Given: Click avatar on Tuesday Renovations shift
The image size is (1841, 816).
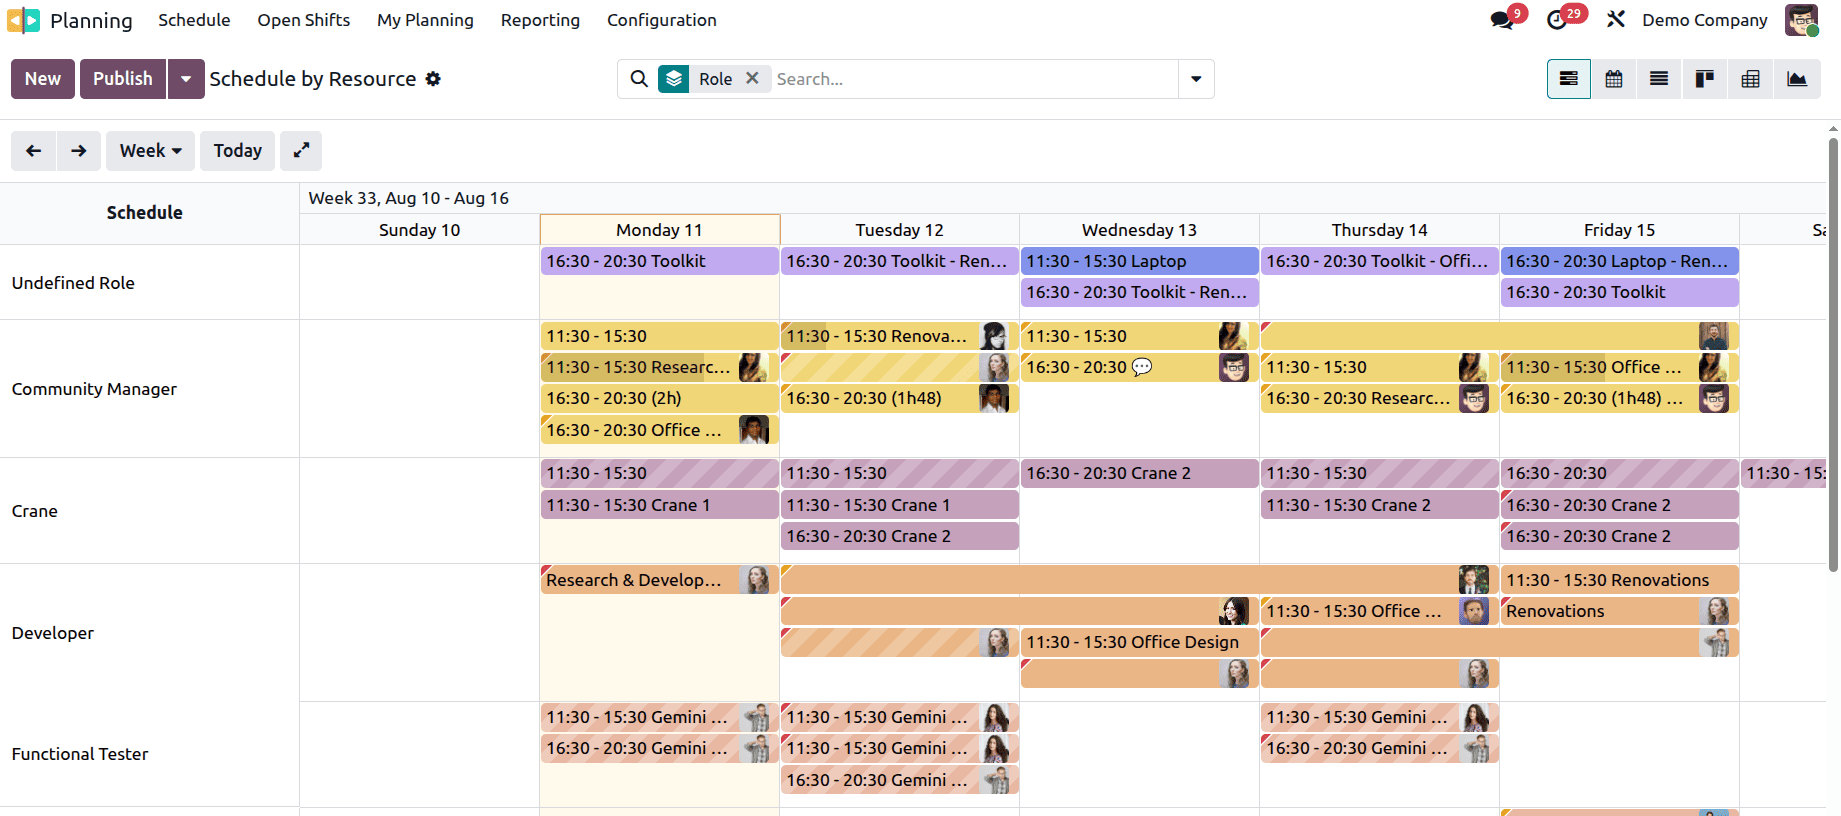Looking at the screenshot, I should point(994,336).
